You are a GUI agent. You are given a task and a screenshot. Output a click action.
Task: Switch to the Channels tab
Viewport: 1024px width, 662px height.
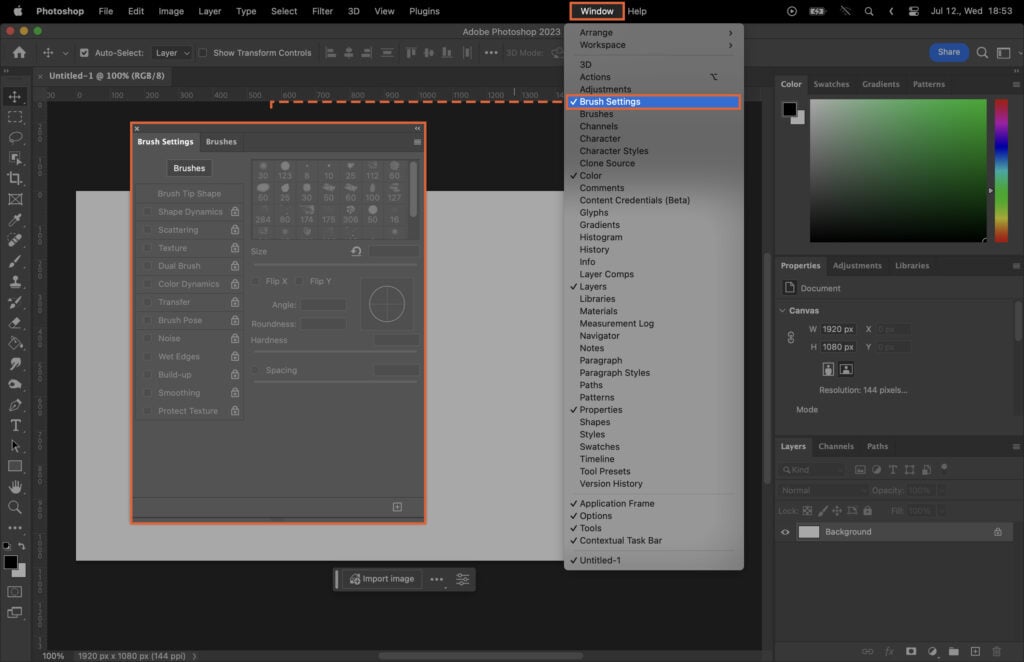[x=836, y=446]
